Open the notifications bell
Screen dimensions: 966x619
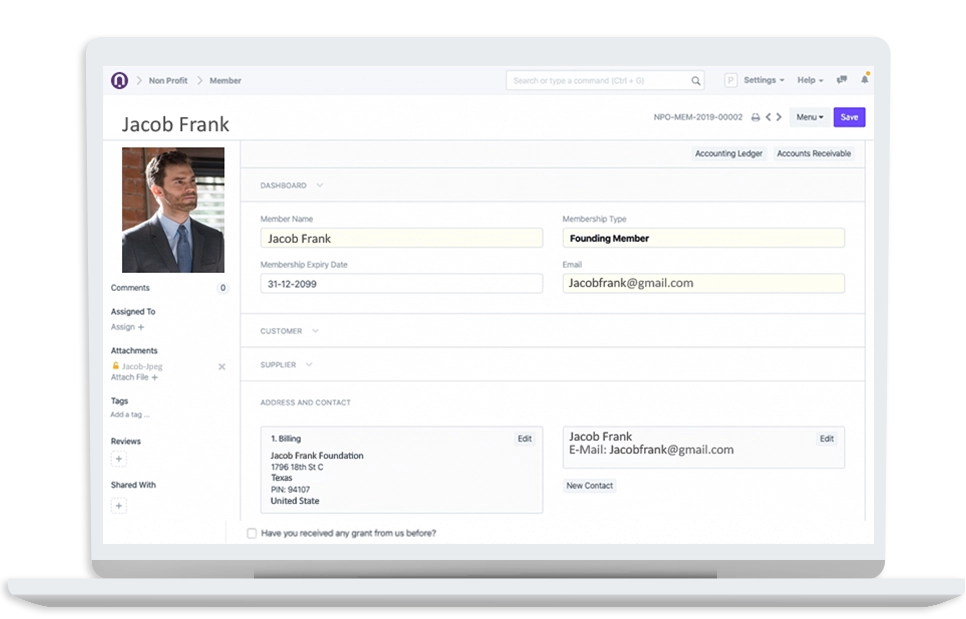pyautogui.click(x=865, y=79)
